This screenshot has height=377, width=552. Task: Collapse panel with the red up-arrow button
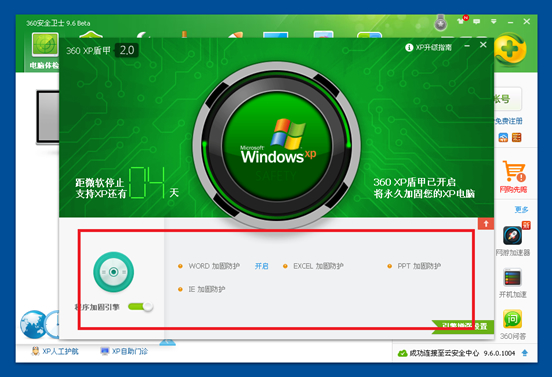coord(486,224)
